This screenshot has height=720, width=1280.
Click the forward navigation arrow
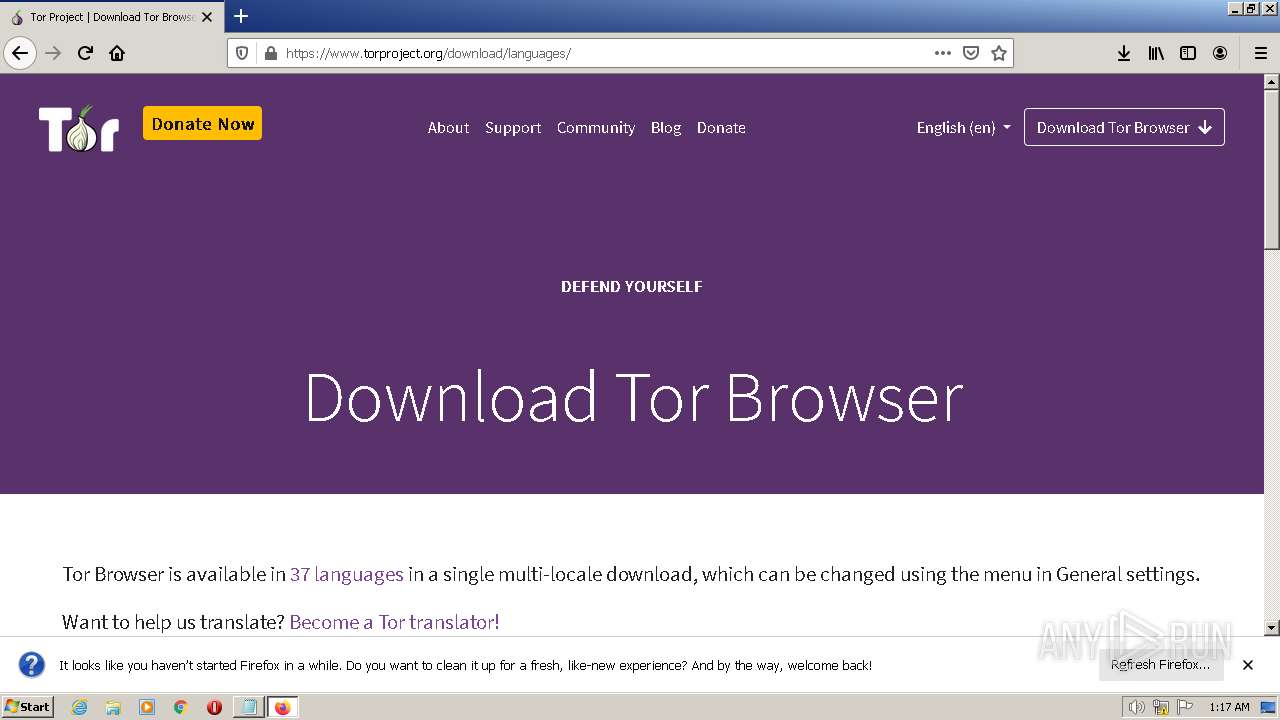click(53, 53)
